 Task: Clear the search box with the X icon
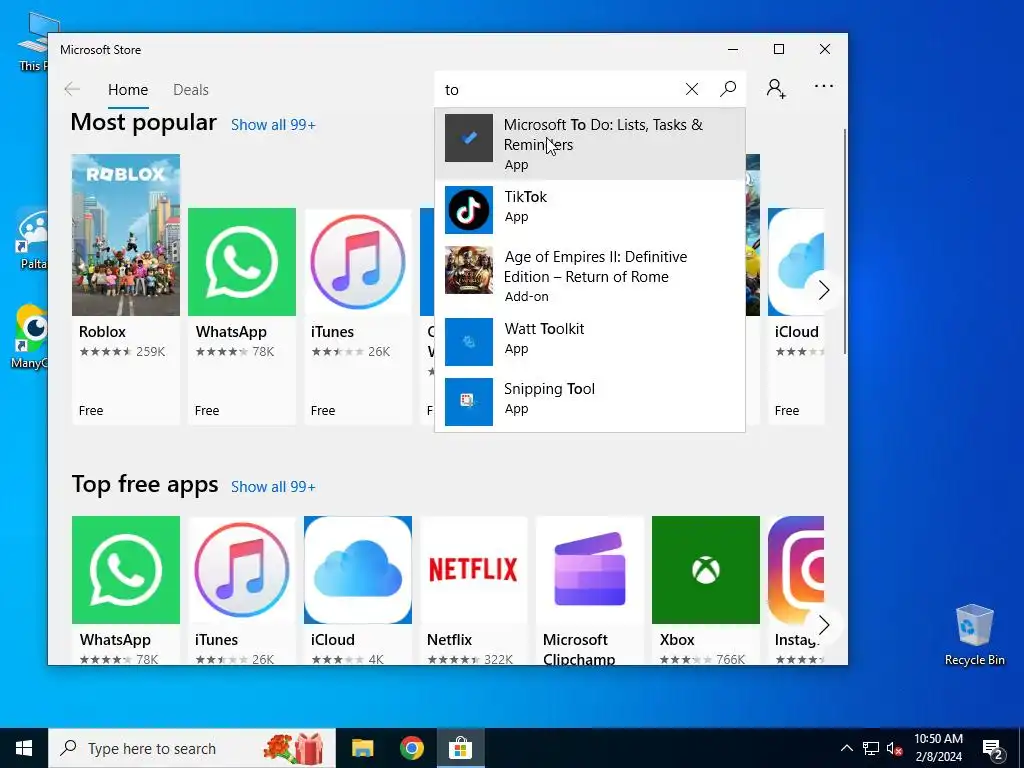(x=692, y=89)
